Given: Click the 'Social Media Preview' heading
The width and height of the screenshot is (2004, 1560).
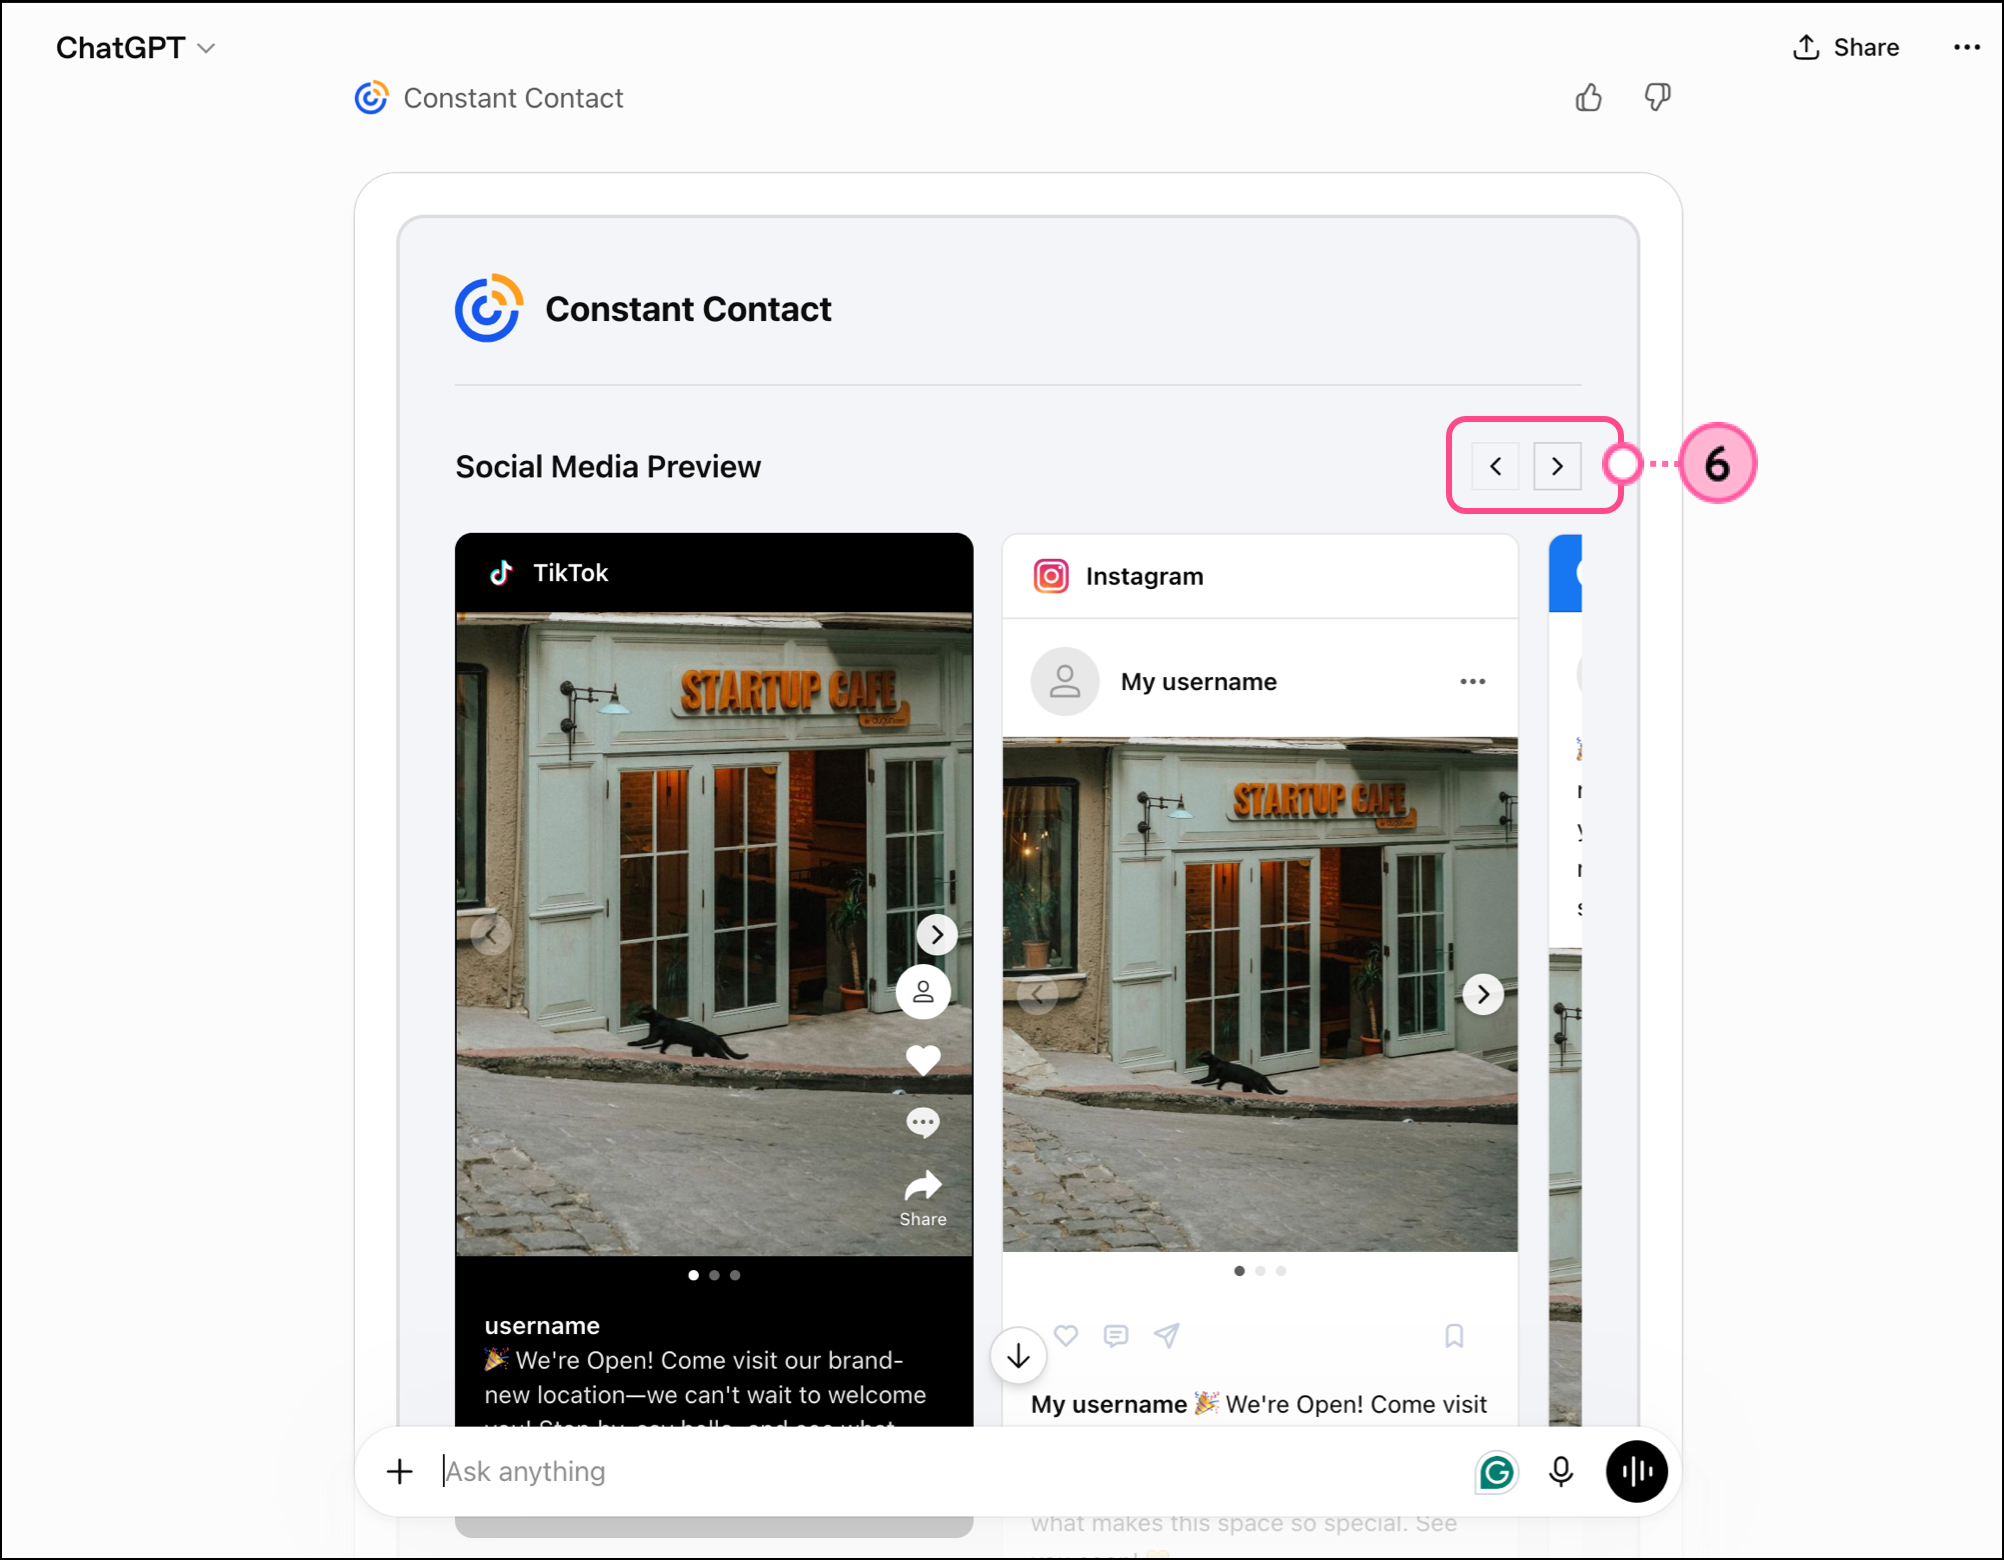Looking at the screenshot, I should click(x=608, y=467).
